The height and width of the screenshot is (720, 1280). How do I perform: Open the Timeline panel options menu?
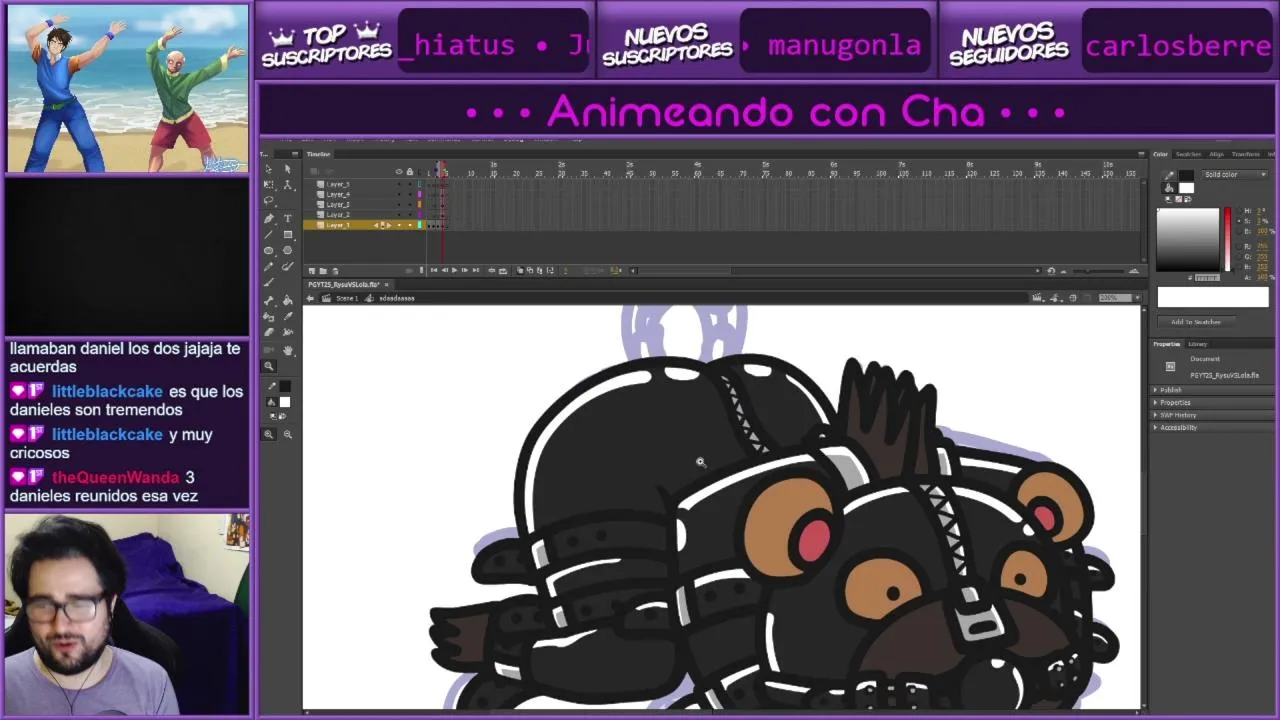(1141, 154)
